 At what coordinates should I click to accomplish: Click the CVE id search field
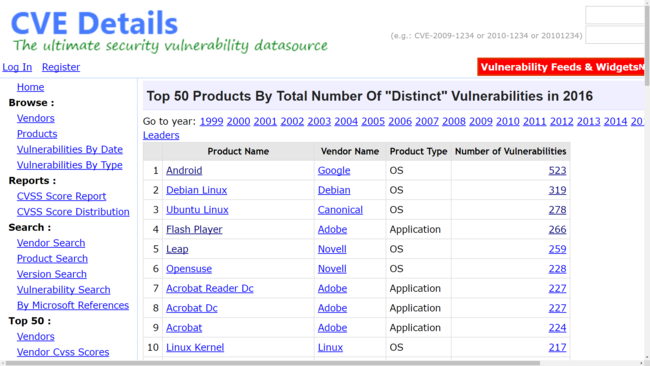coord(615,35)
